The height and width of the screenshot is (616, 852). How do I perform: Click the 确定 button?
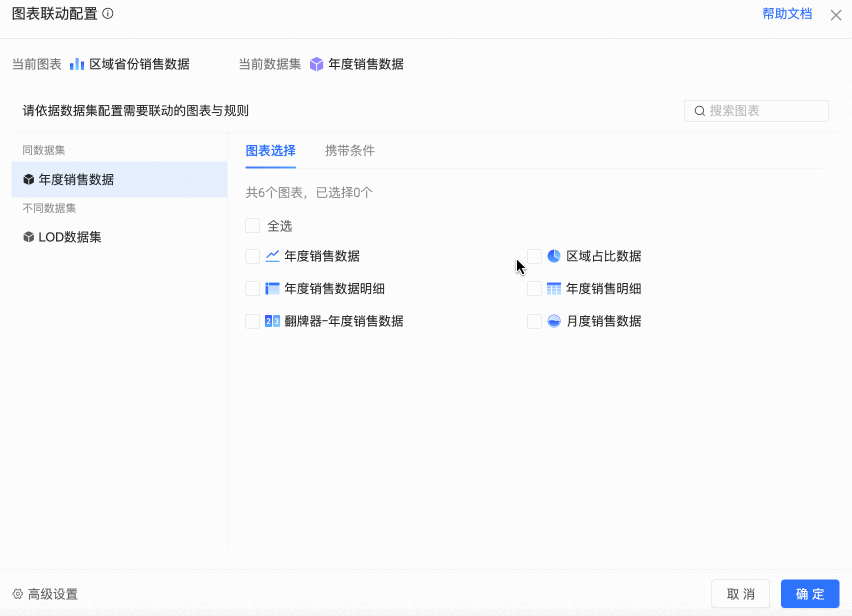(x=810, y=594)
